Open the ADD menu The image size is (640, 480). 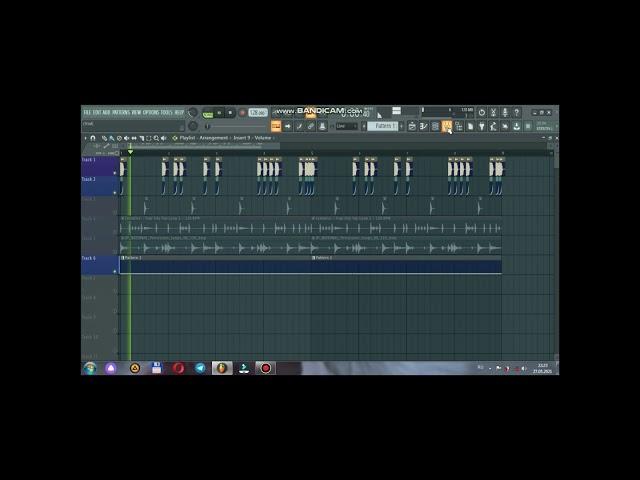pos(107,112)
